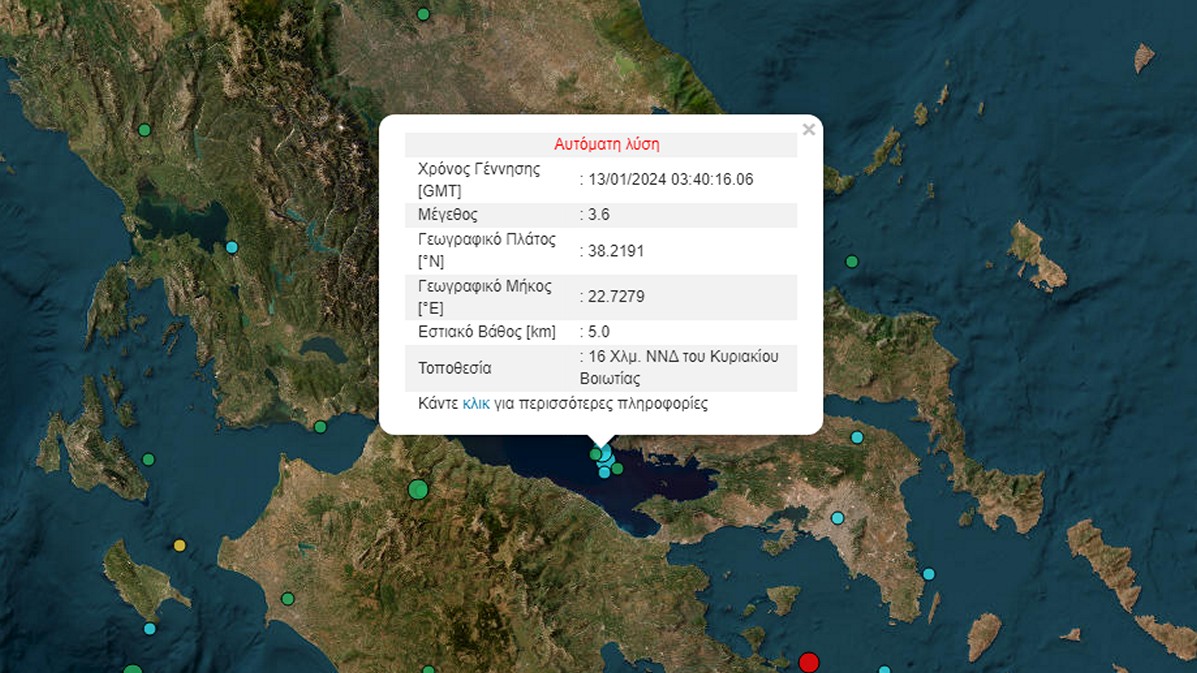The width and height of the screenshot is (1197, 673).
Task: Click the focal depth value 5.0
Action: click(599, 332)
